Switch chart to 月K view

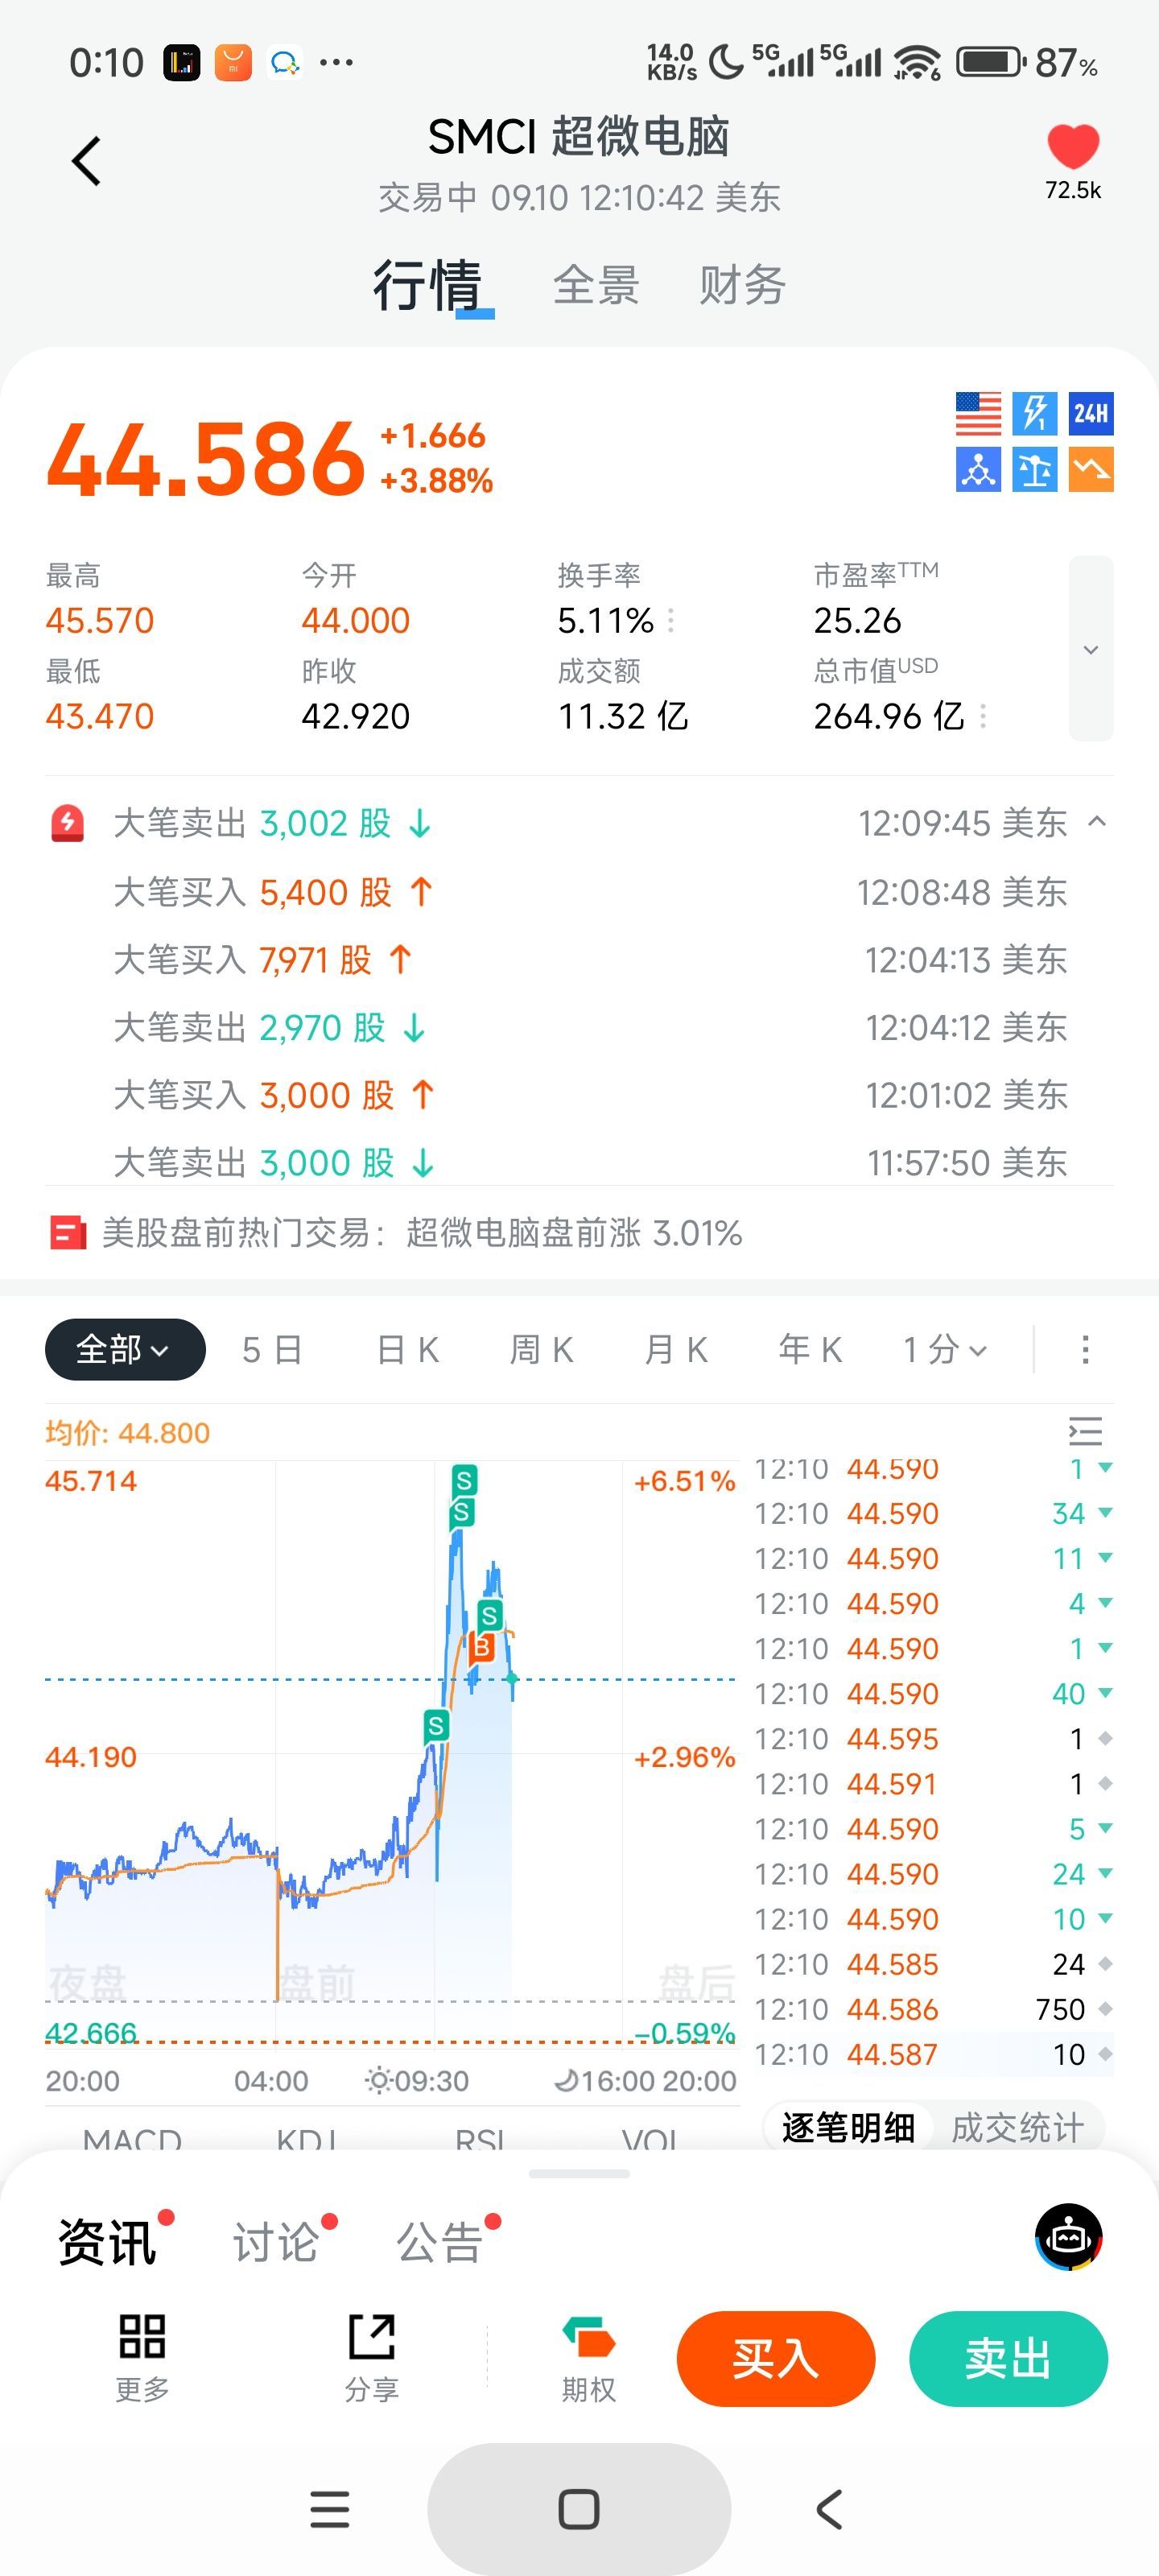676,1350
